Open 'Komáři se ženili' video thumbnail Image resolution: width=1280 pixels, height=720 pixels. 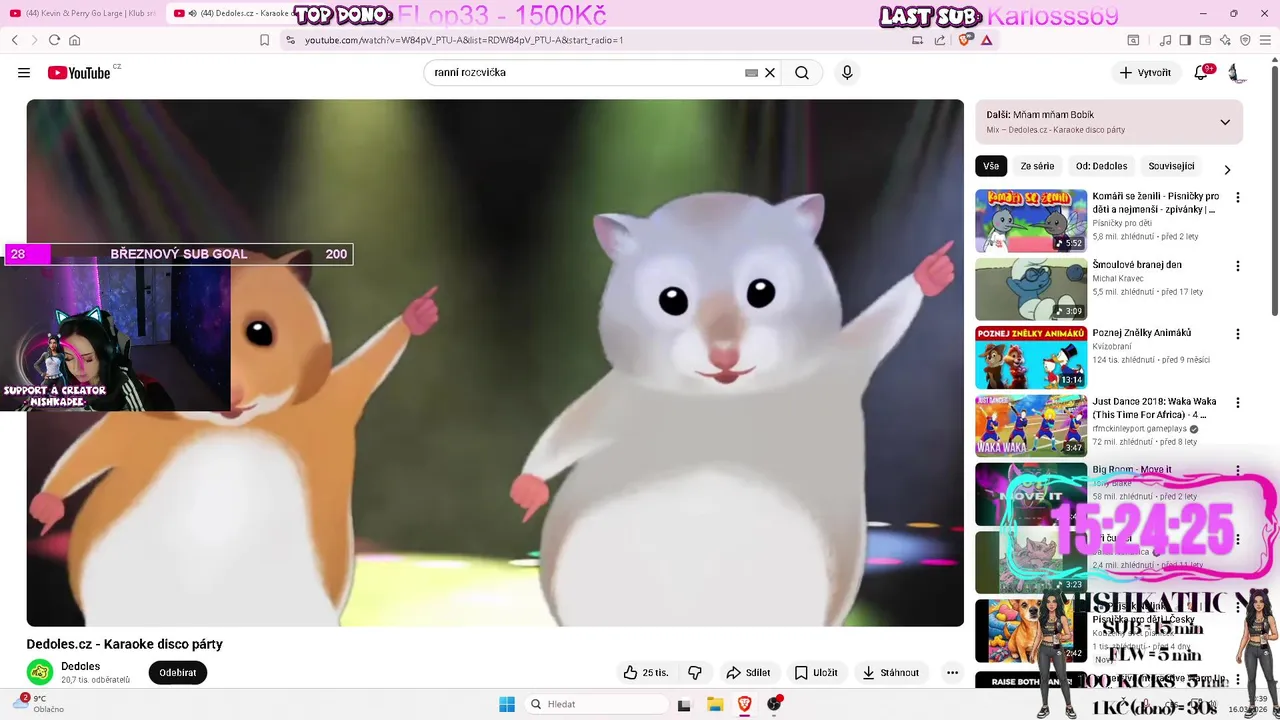1031,221
